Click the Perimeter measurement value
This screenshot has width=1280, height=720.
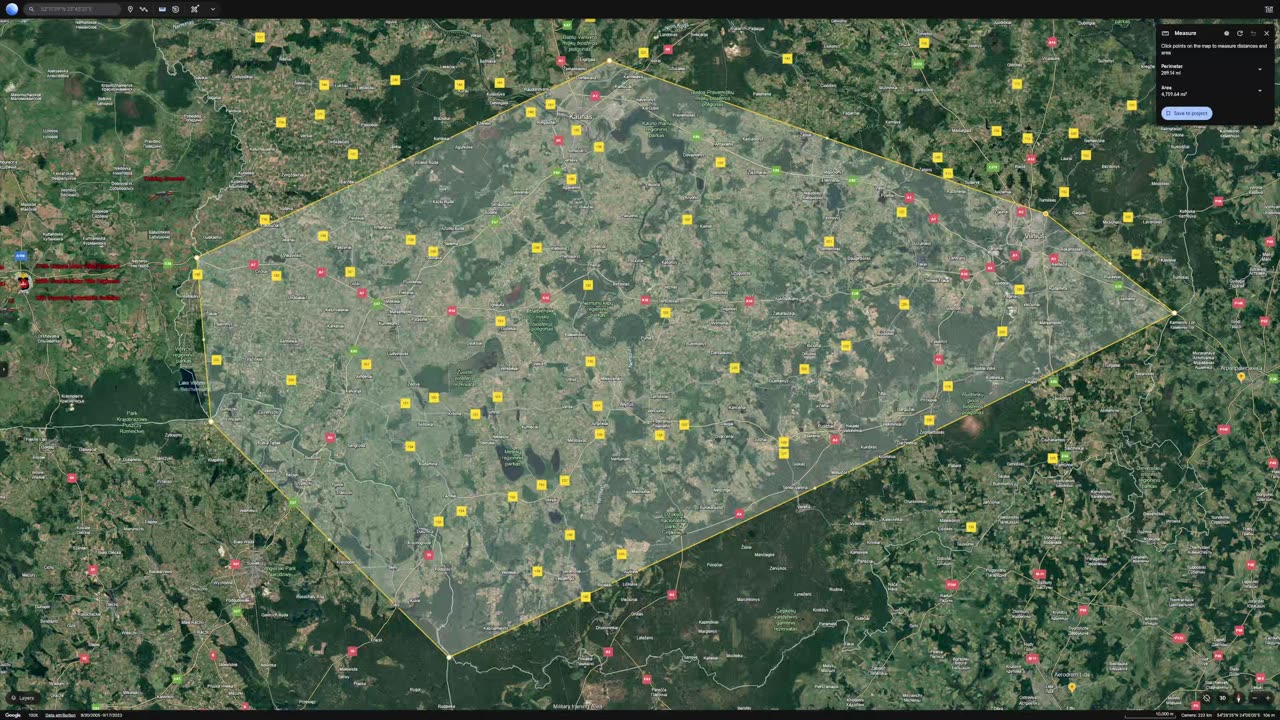coord(1171,73)
